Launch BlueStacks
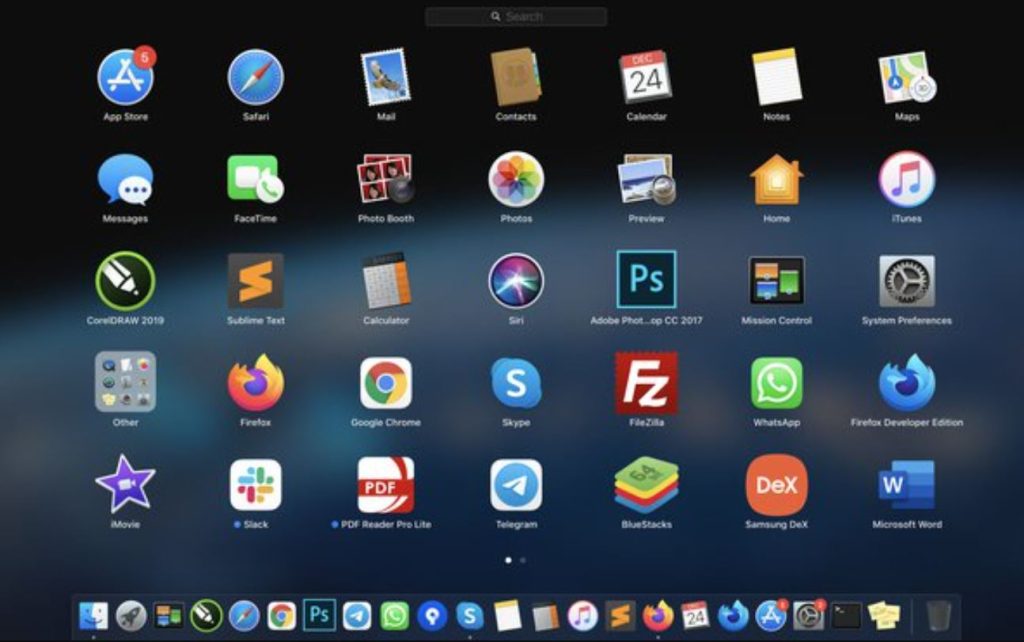The height and width of the screenshot is (642, 1024). 646,489
